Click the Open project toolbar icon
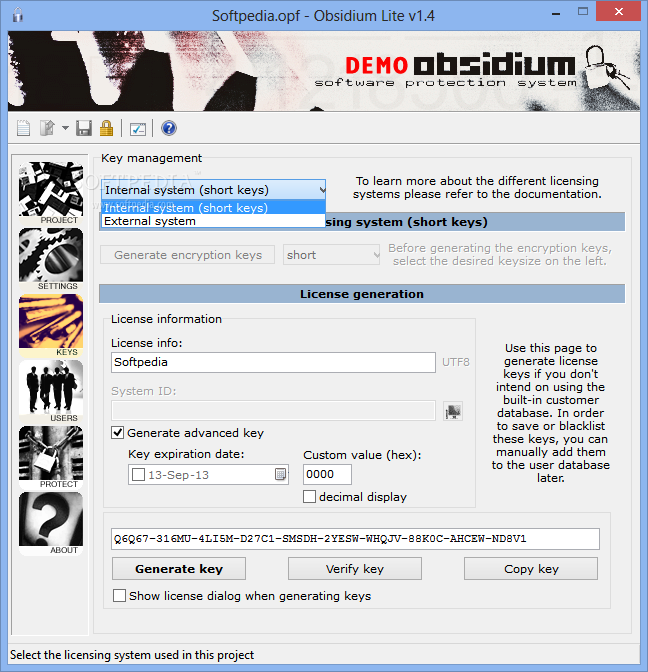This screenshot has height=672, width=648. click(48, 128)
